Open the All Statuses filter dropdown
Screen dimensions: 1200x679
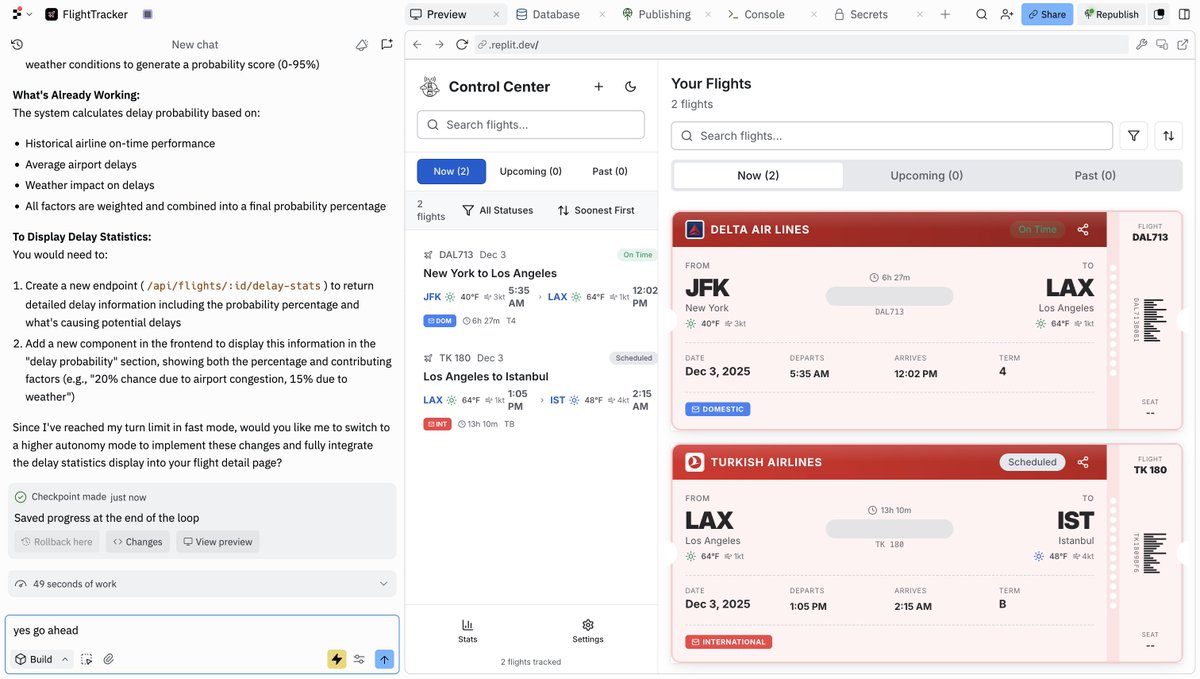498,210
